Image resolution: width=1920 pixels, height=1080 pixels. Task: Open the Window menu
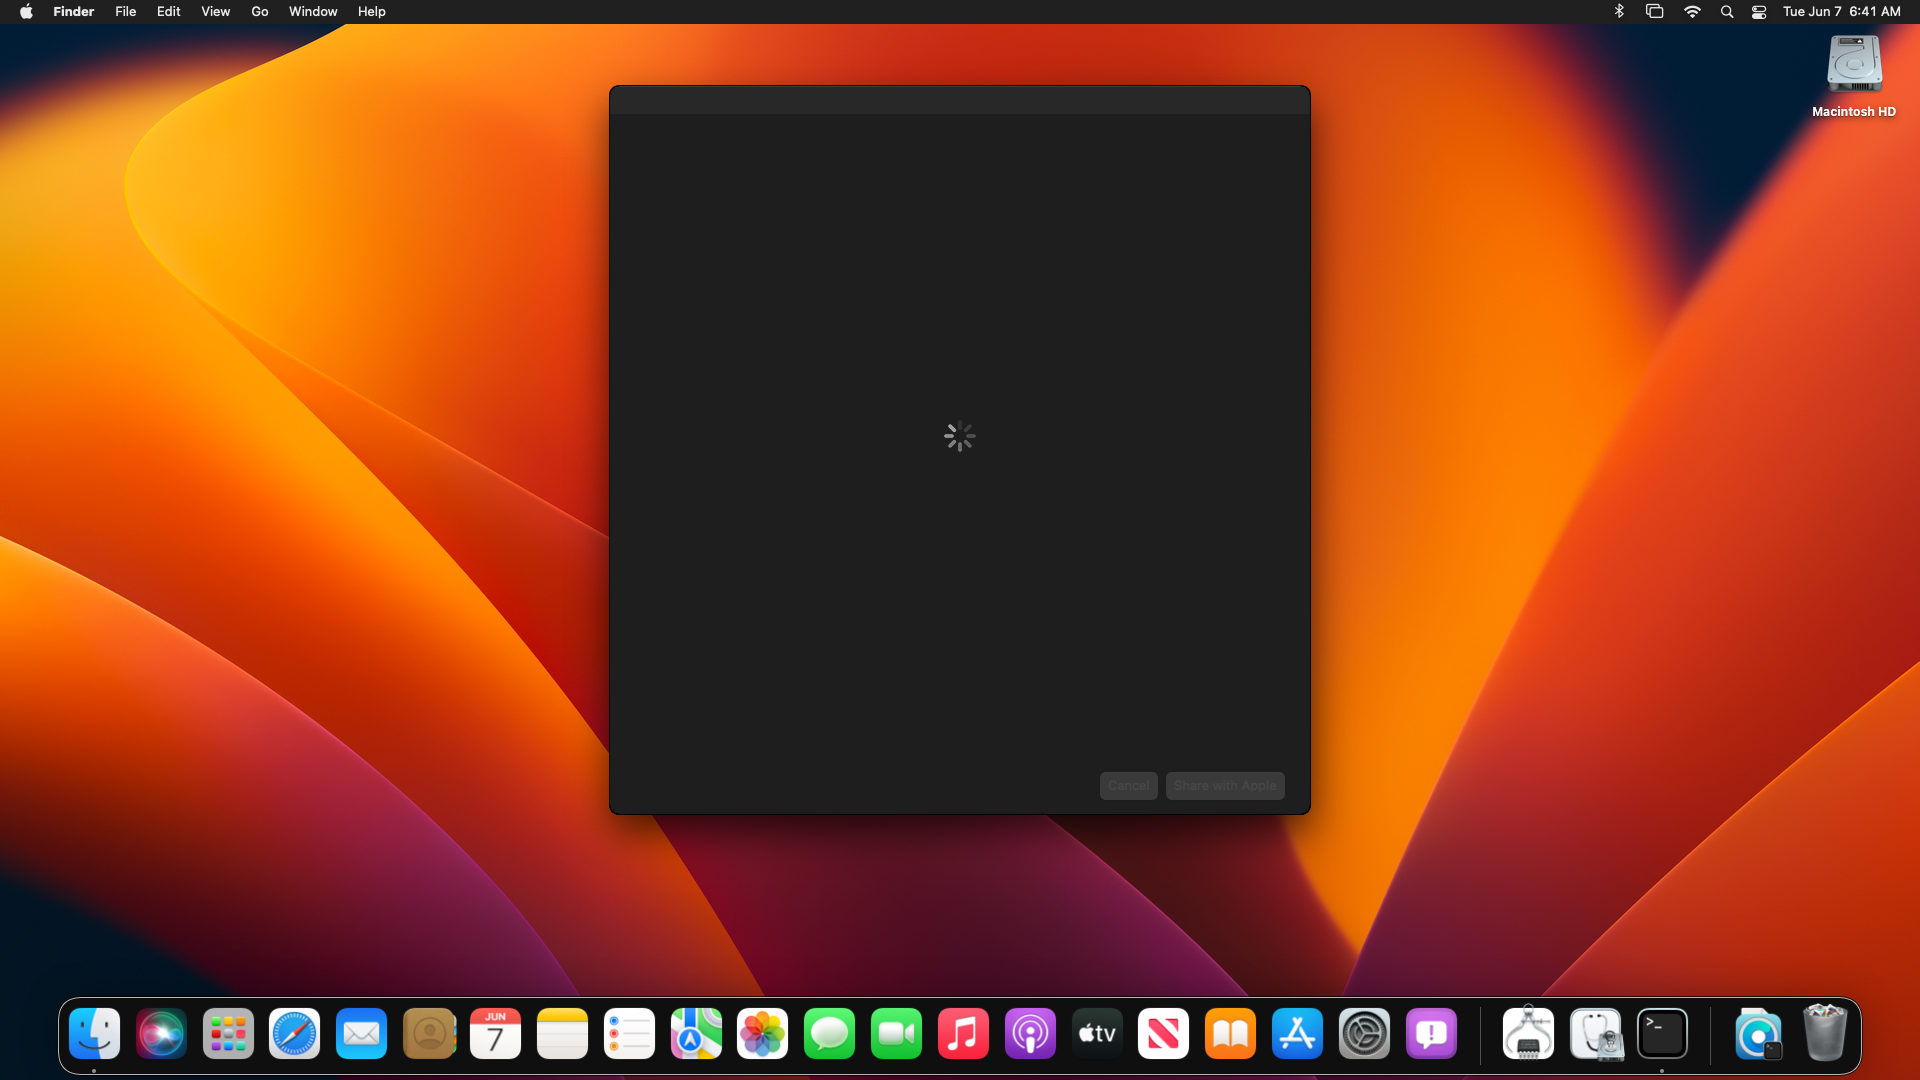click(x=313, y=12)
